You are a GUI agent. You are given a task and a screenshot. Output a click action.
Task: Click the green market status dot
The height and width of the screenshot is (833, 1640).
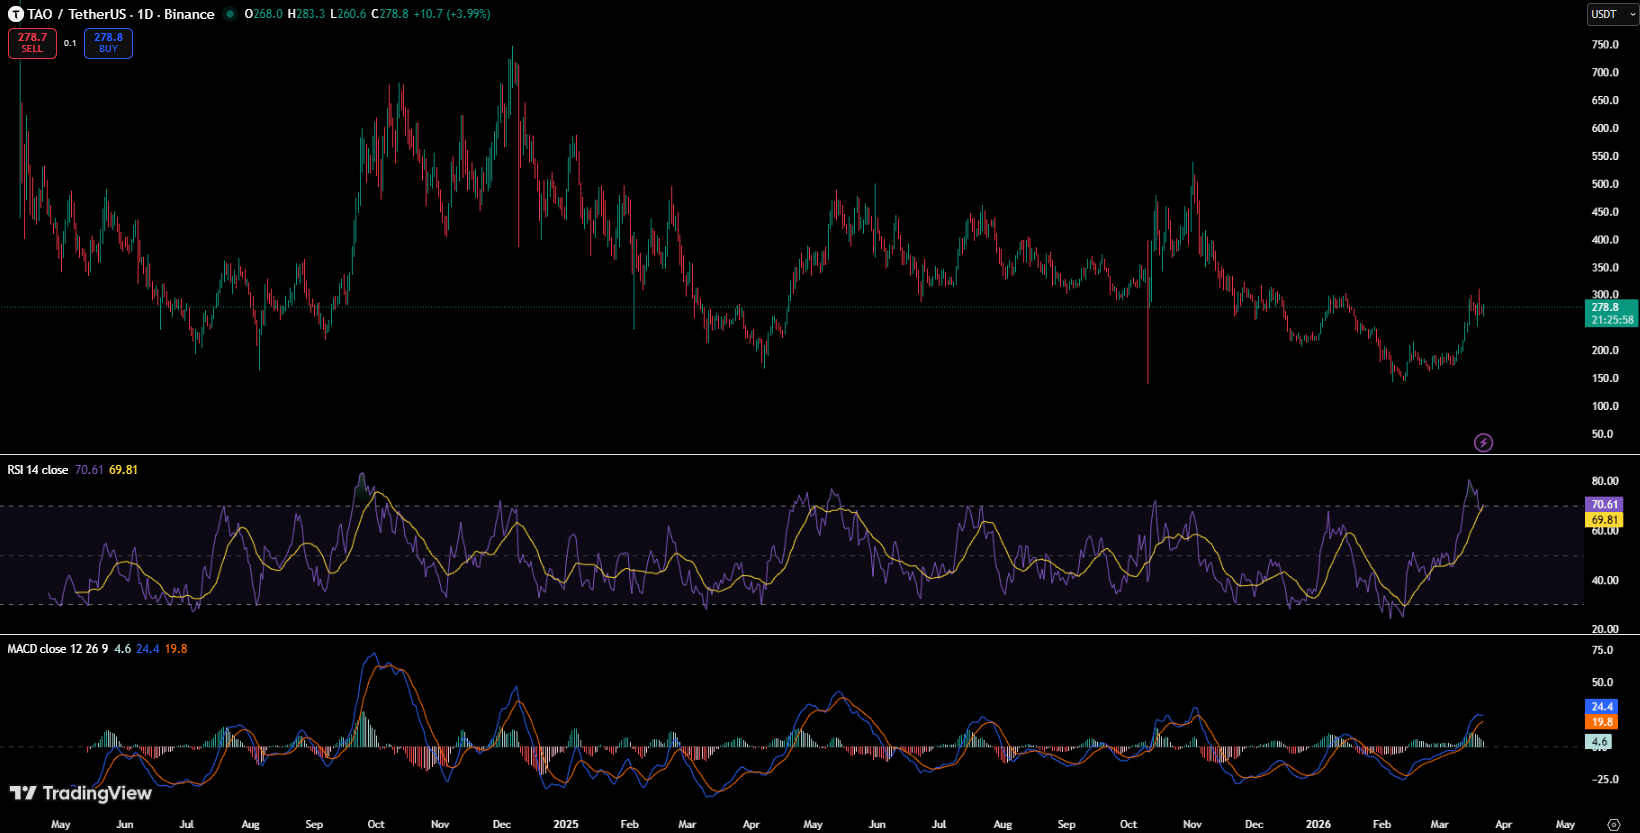coord(230,14)
